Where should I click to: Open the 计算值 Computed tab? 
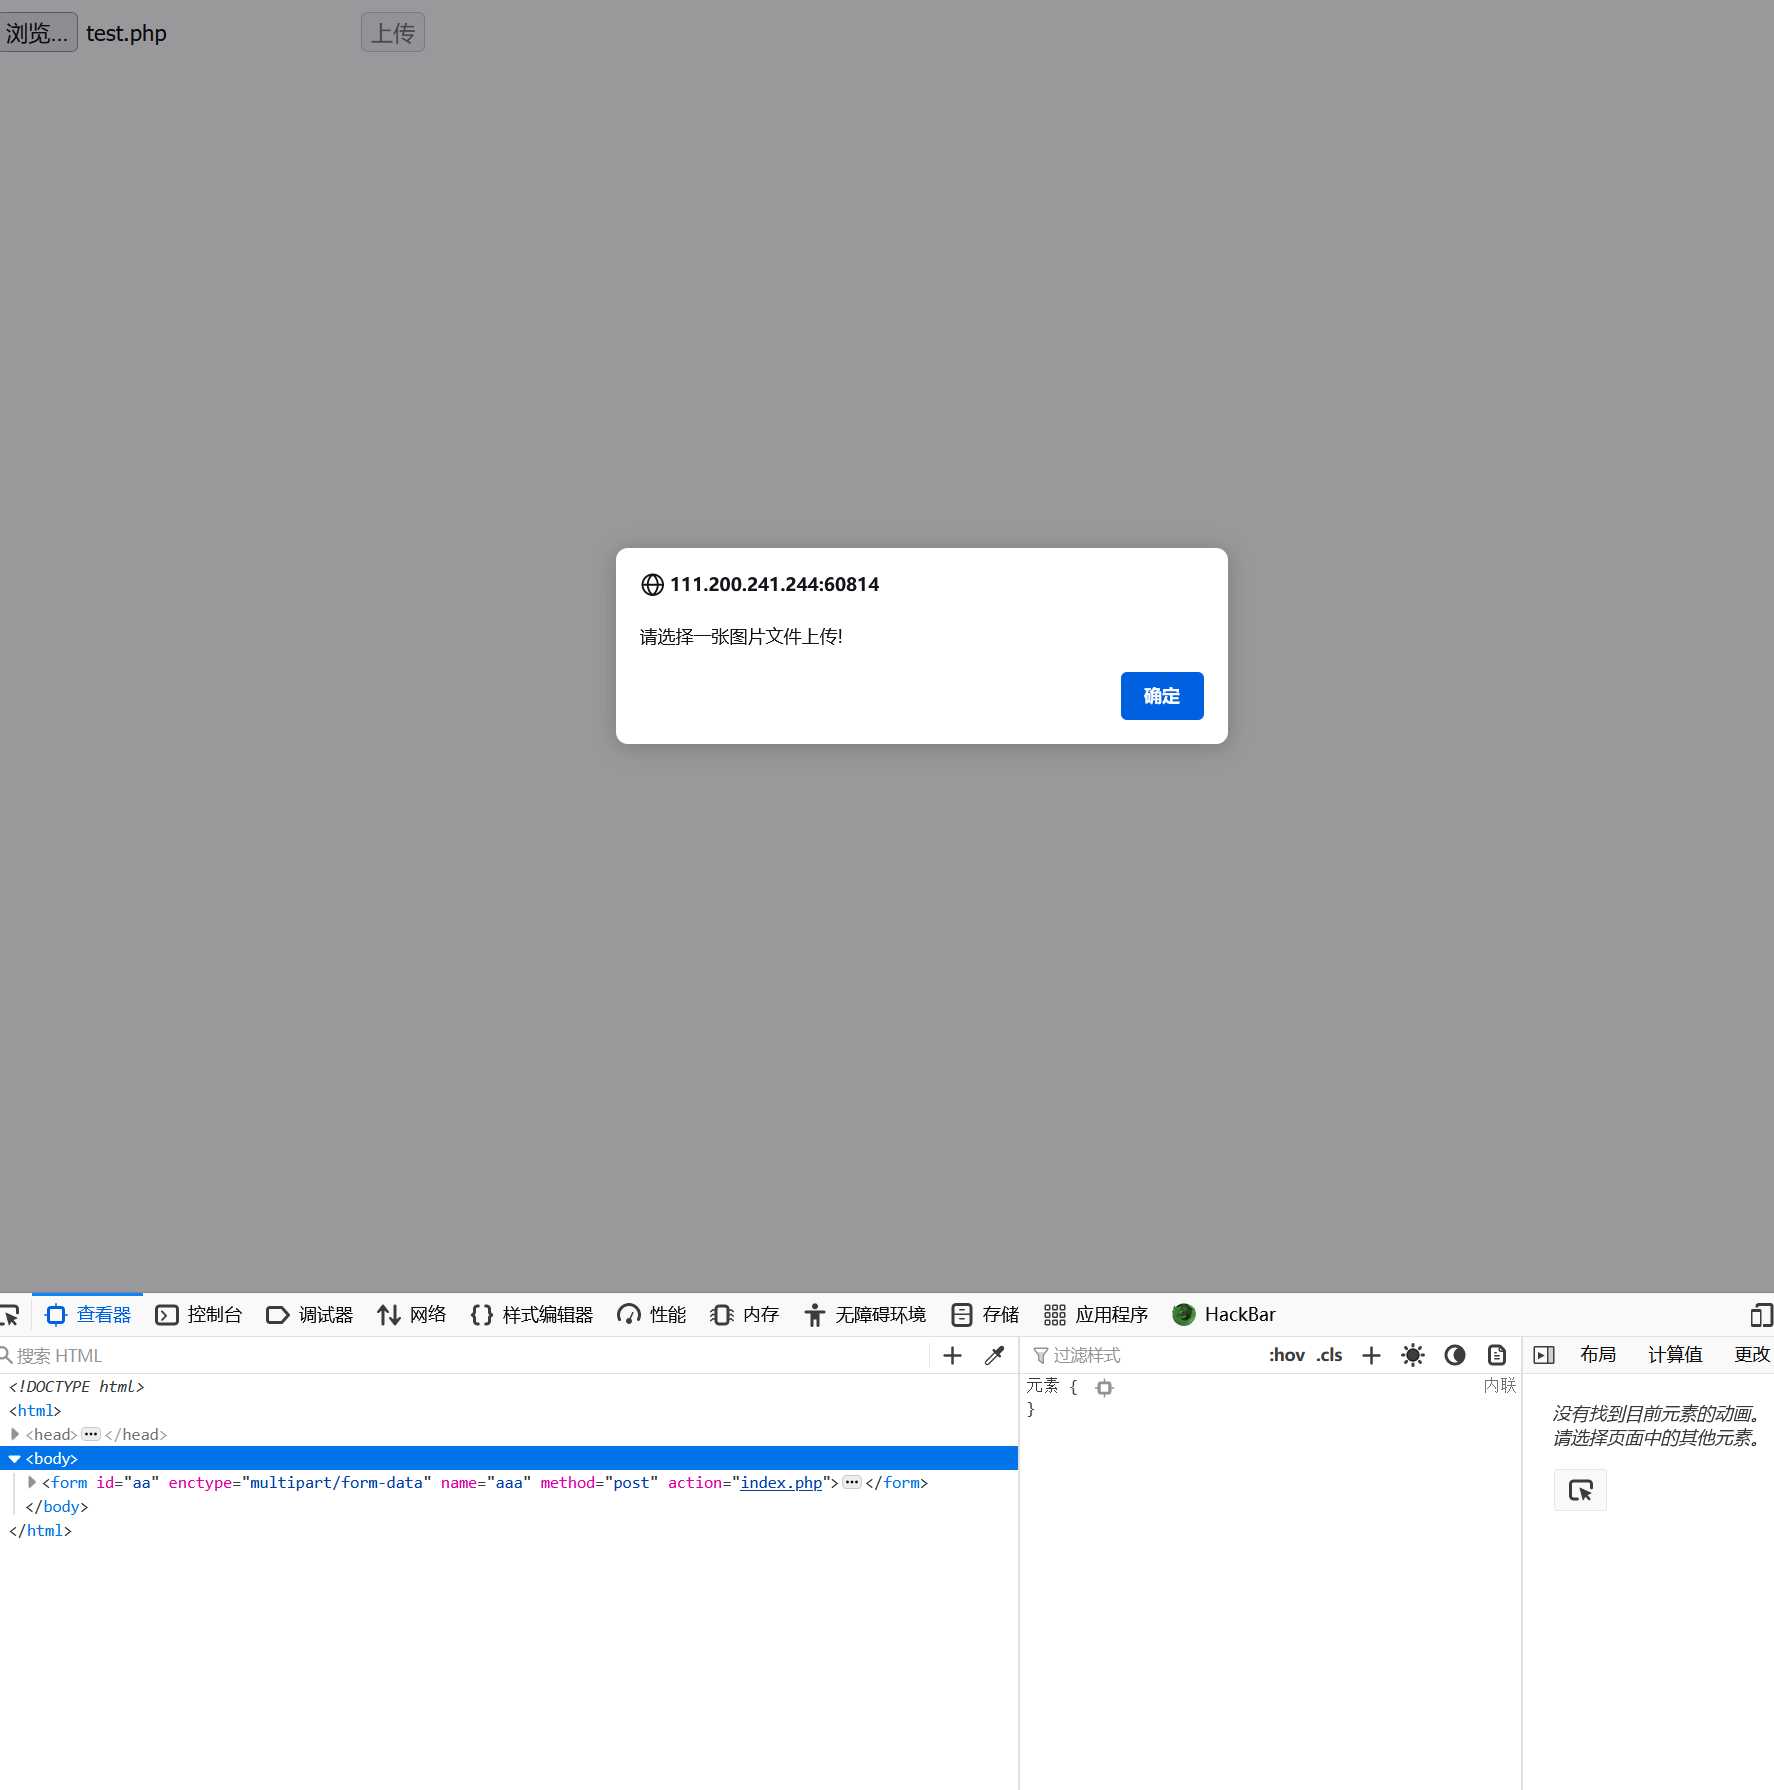click(1675, 1354)
